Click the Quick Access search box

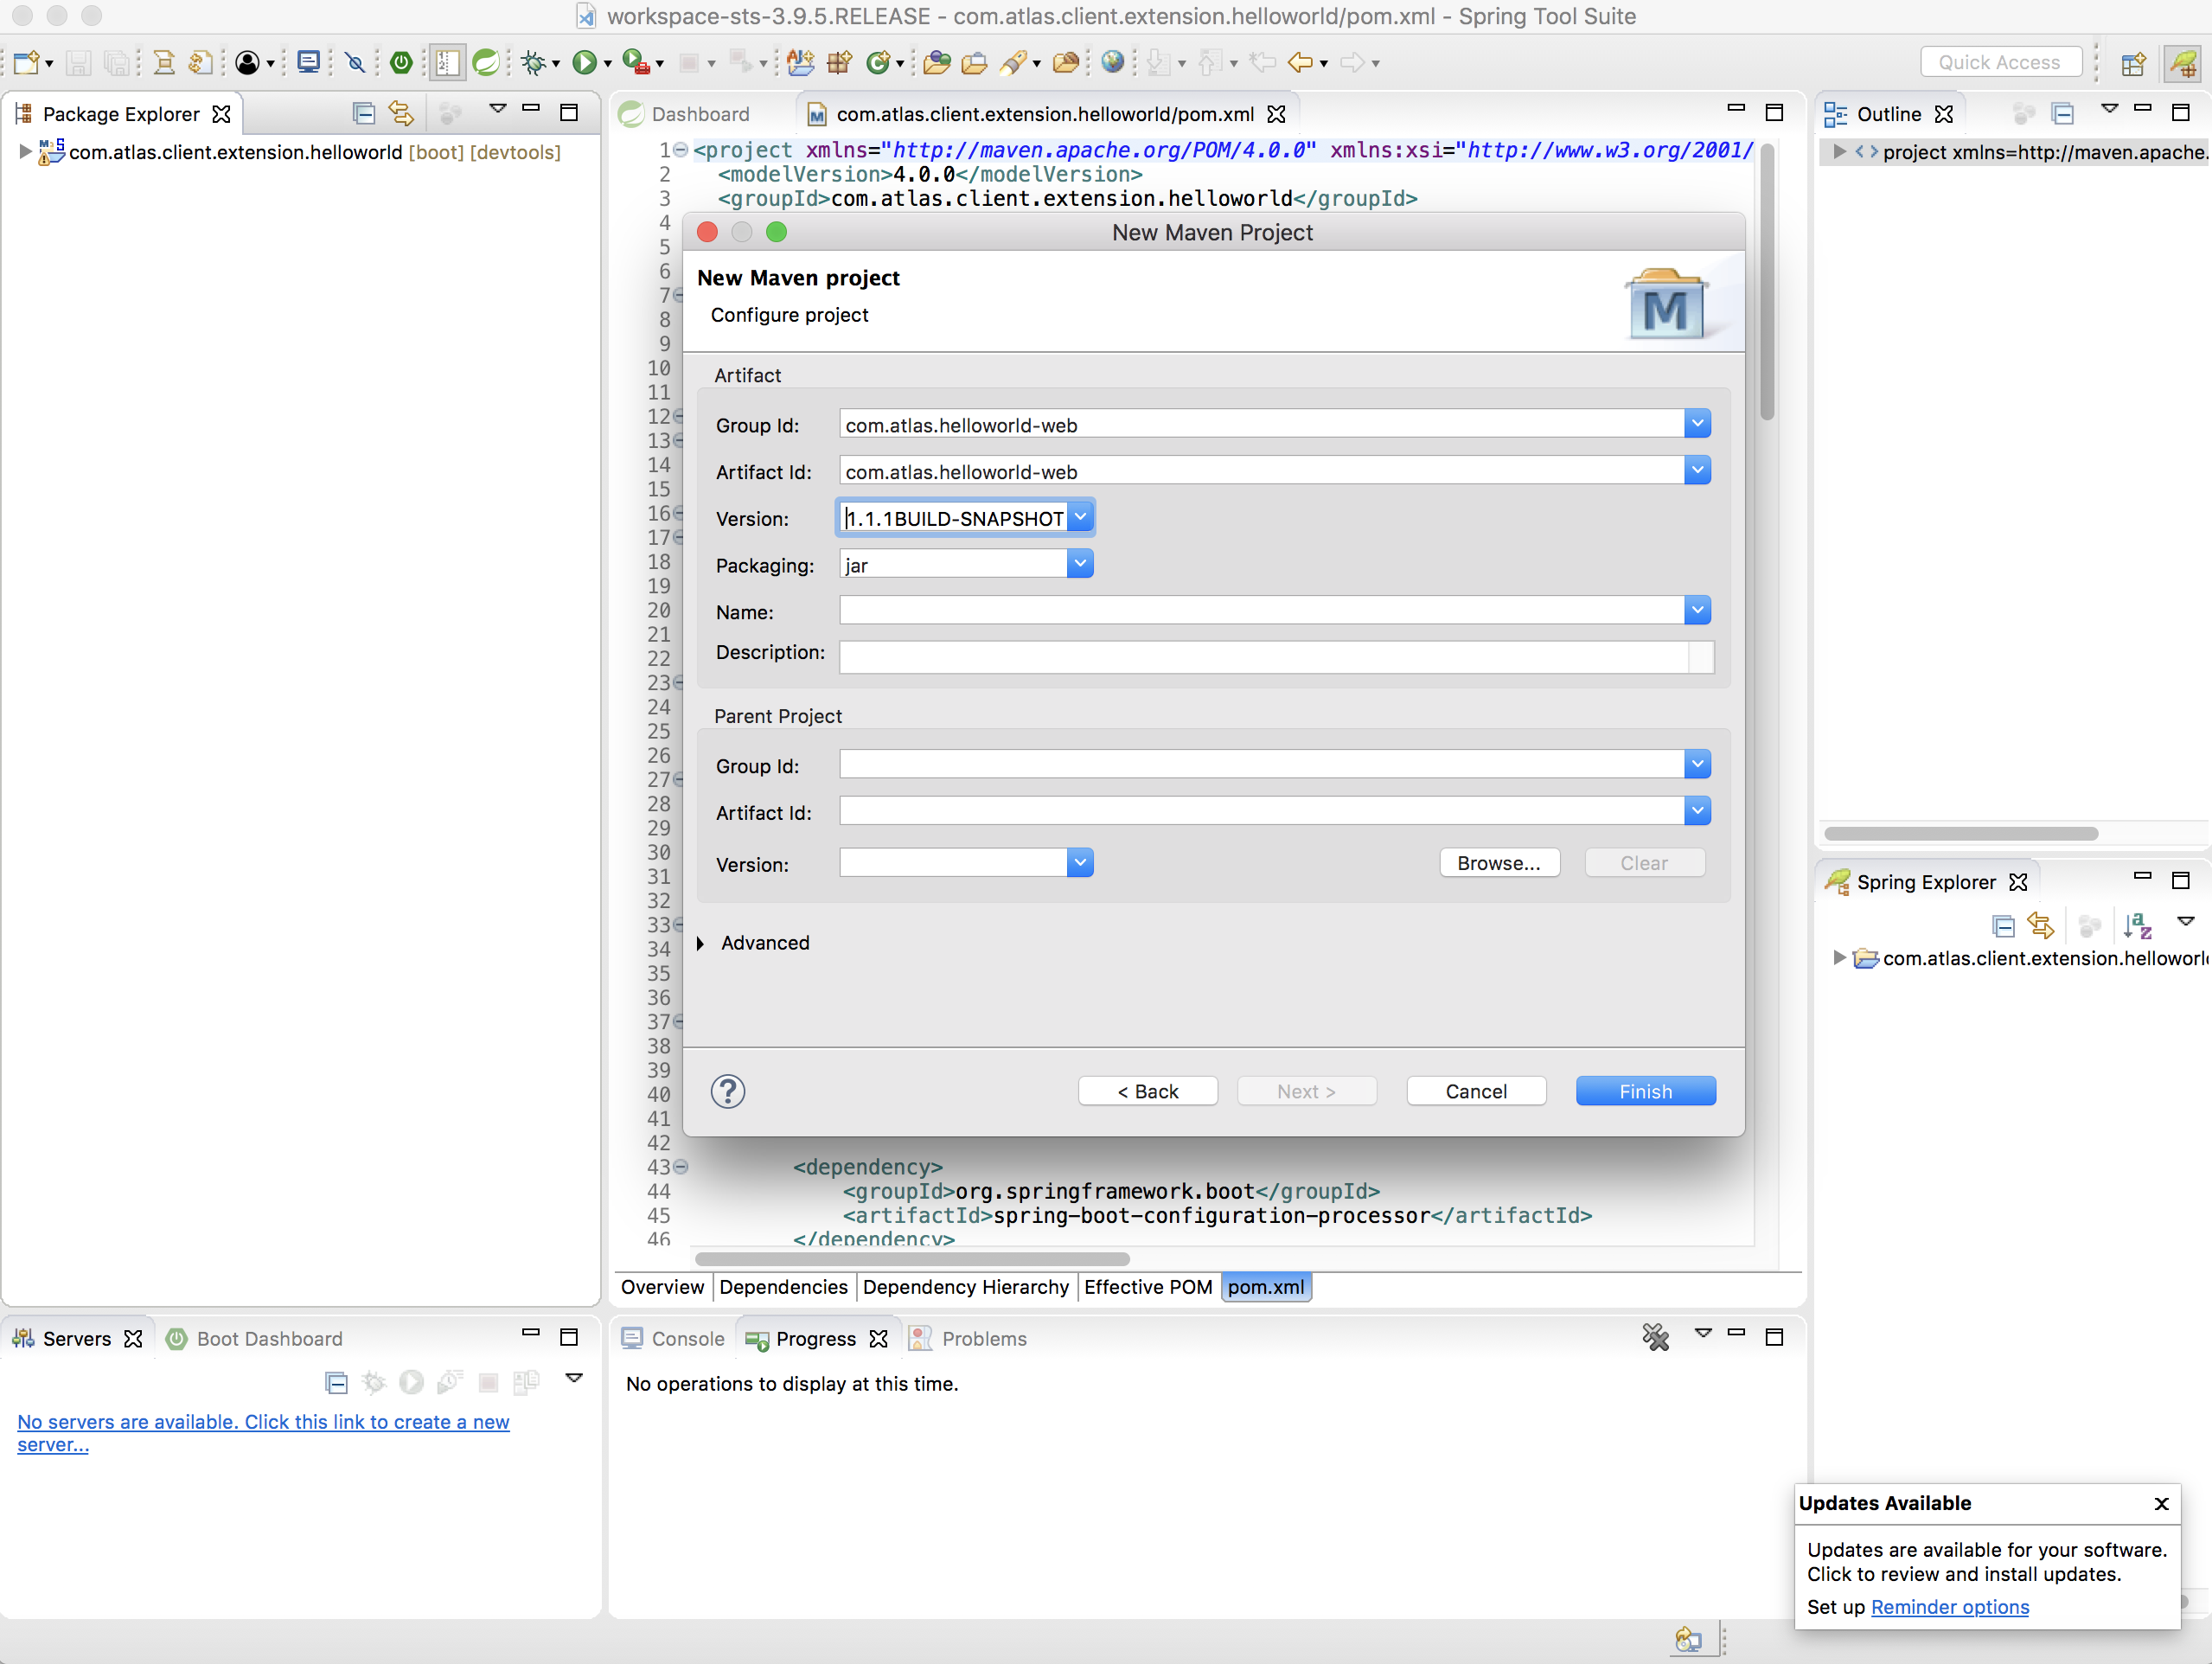1999,62
